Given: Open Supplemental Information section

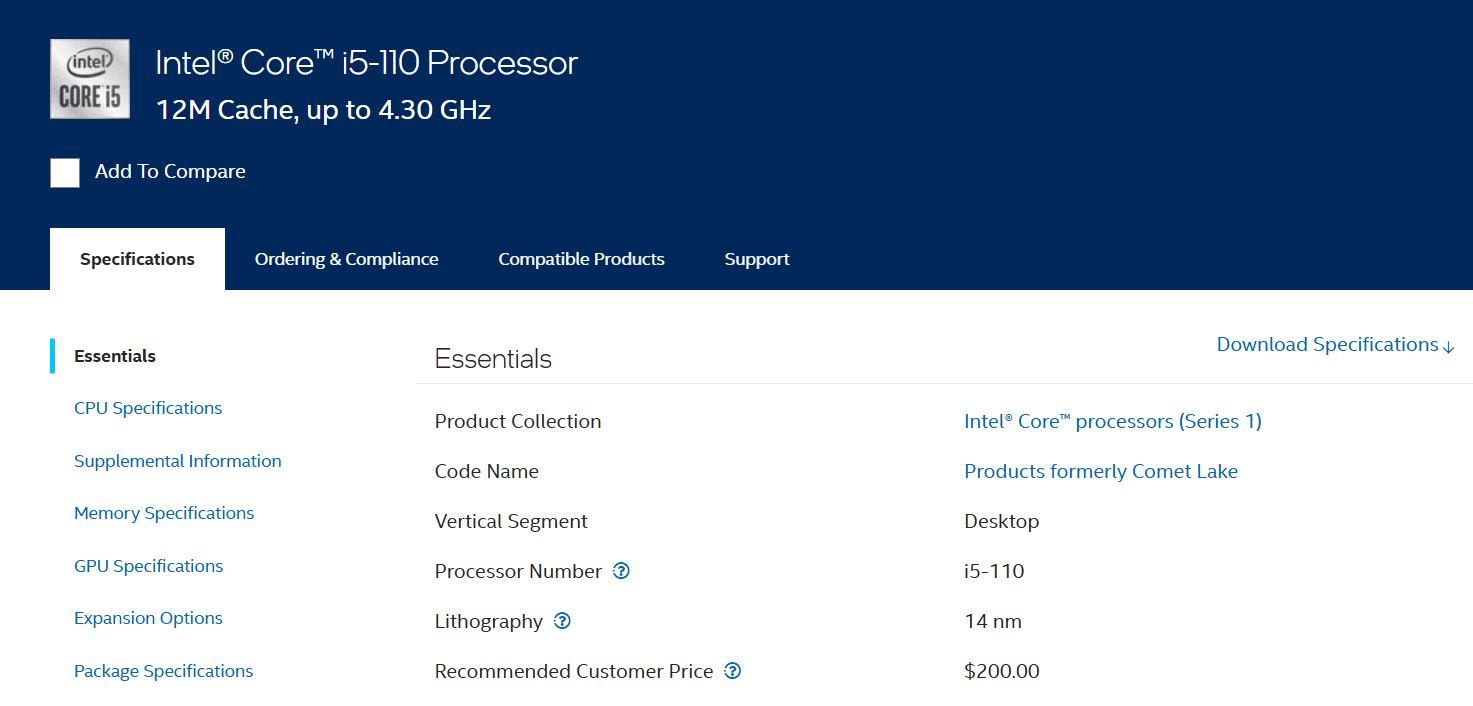Looking at the screenshot, I should tap(177, 460).
